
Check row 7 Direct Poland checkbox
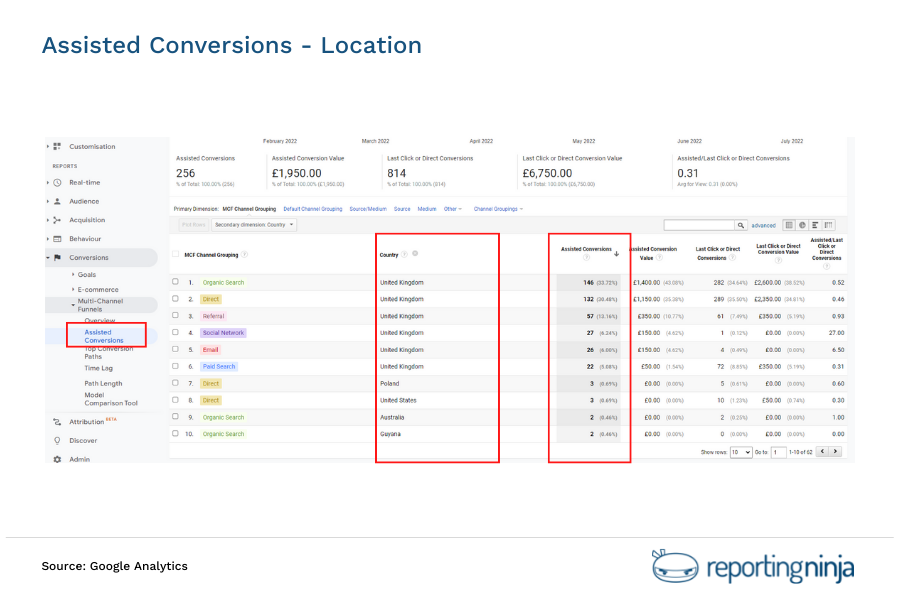pyautogui.click(x=176, y=382)
